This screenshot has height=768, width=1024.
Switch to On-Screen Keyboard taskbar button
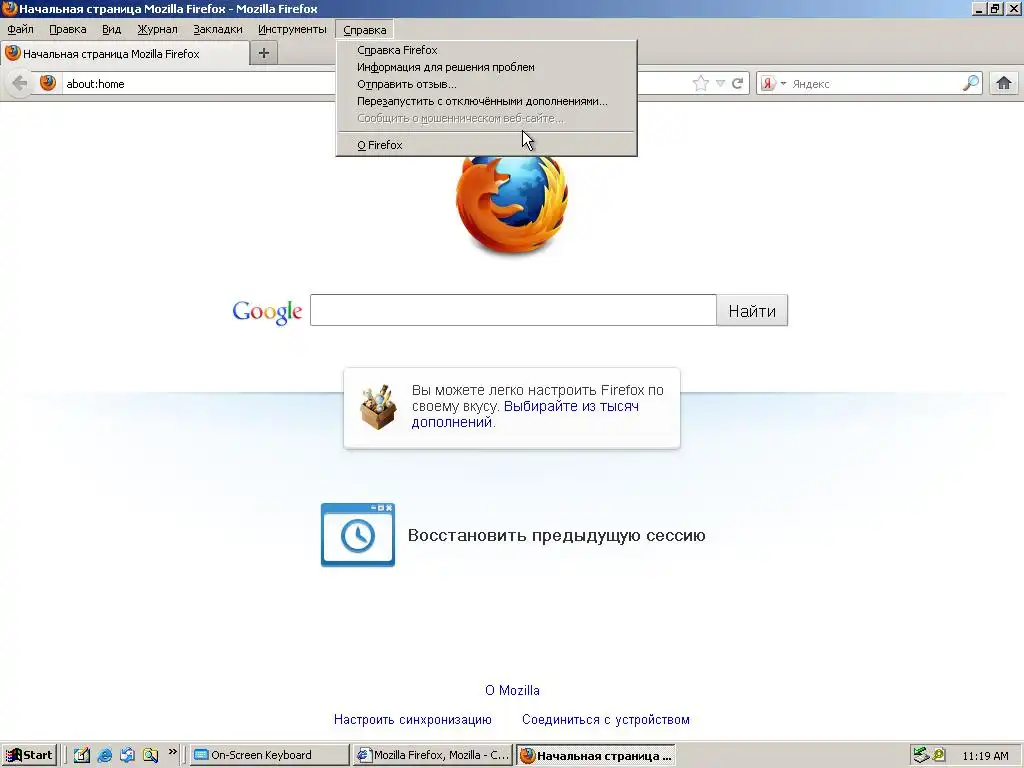270,755
